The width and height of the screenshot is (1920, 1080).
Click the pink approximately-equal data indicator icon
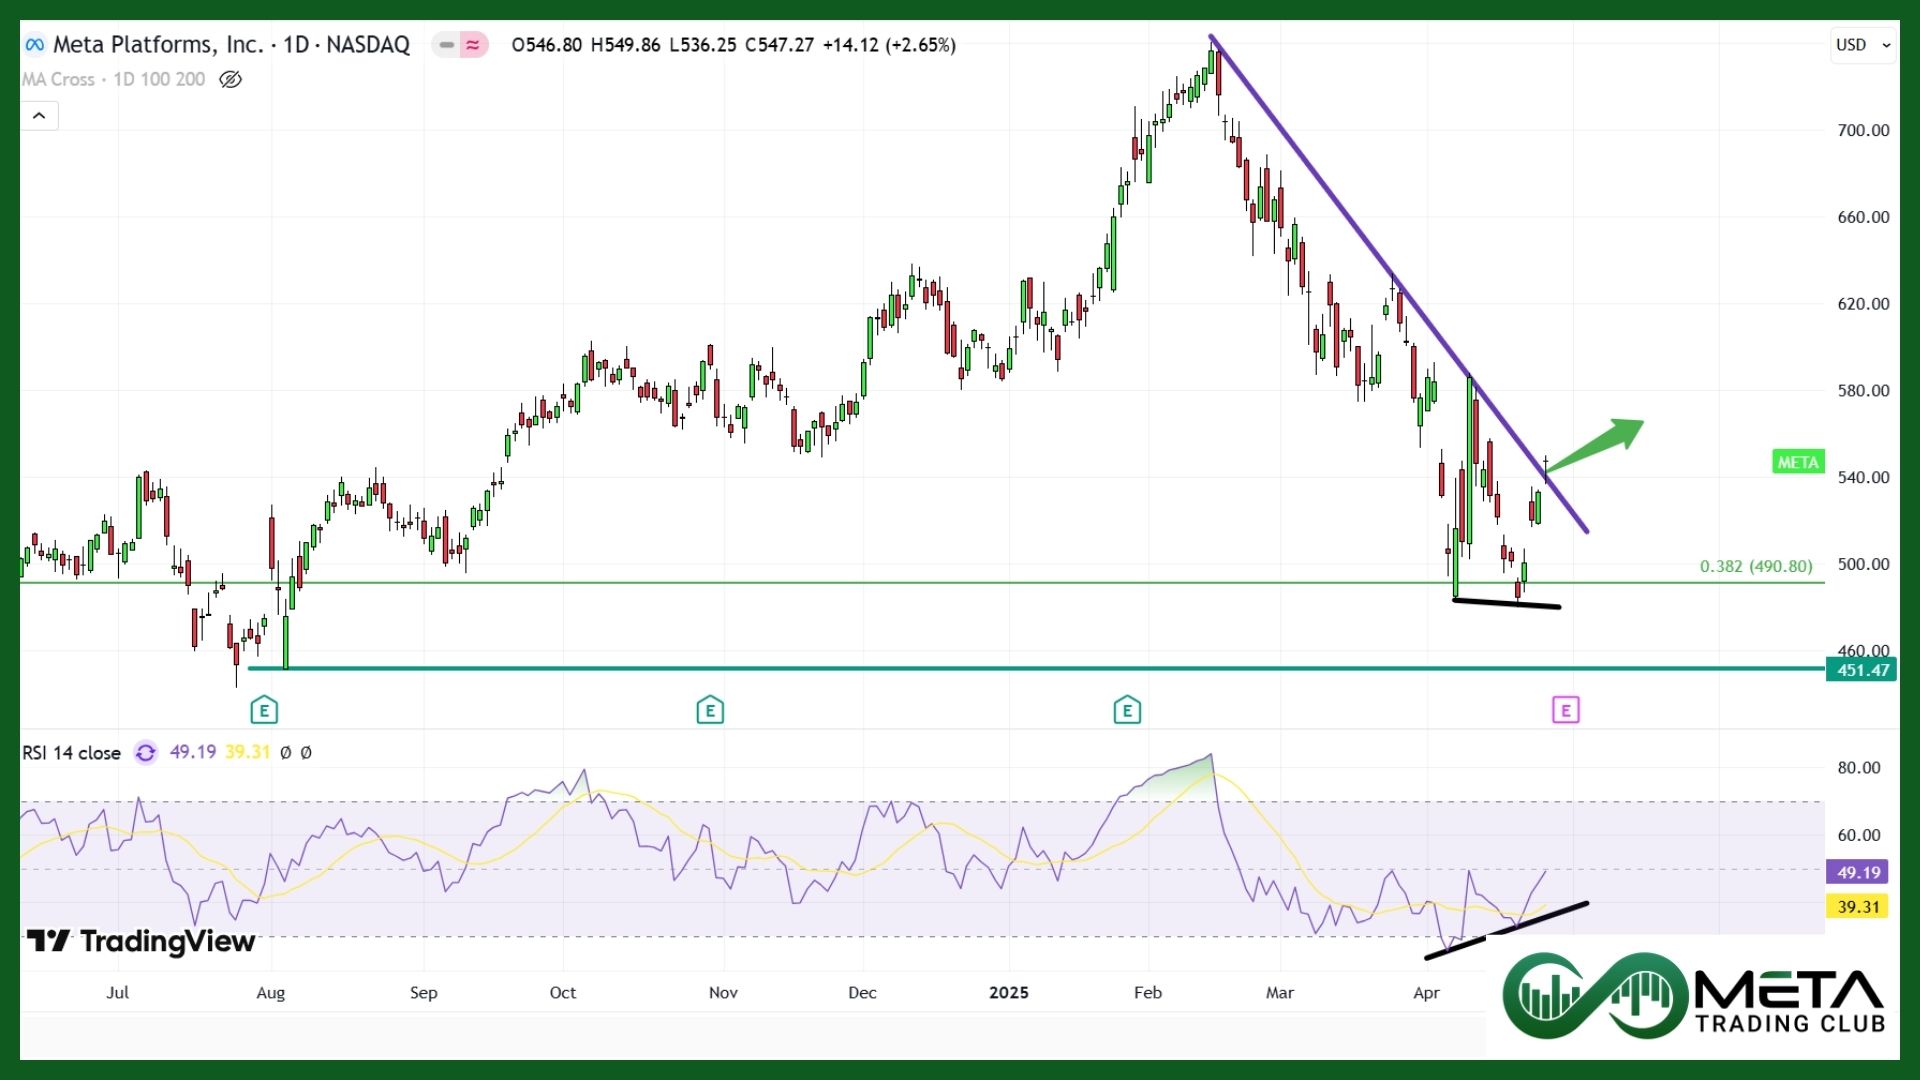tap(473, 45)
